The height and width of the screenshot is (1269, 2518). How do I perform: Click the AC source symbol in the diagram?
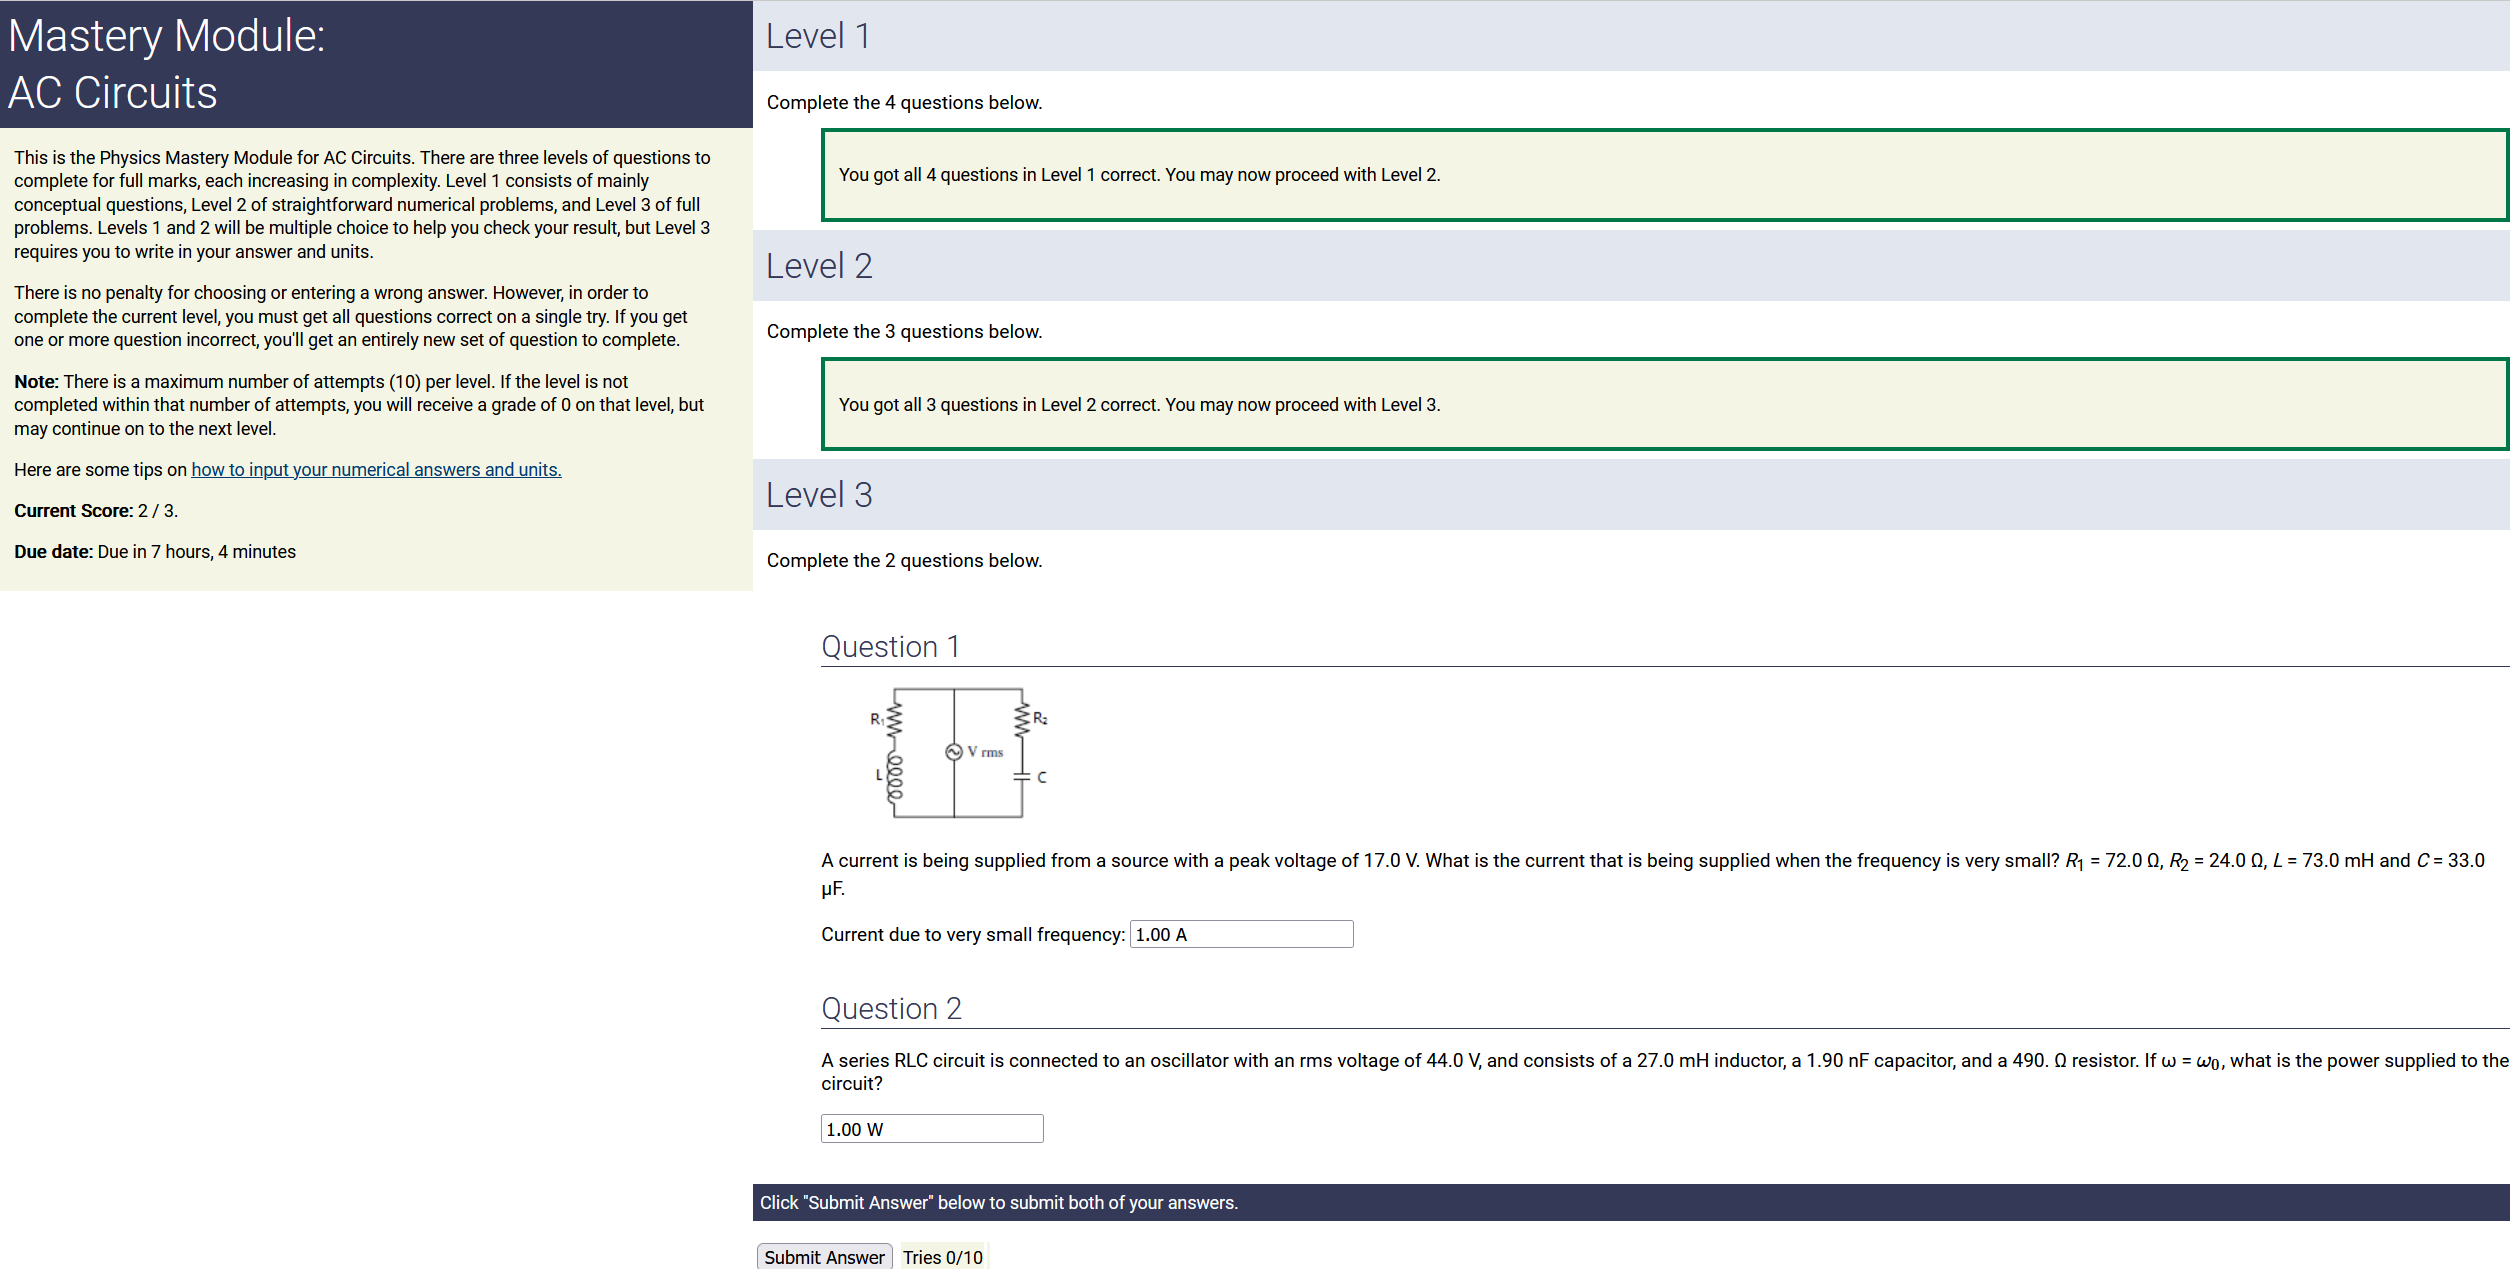pyautogui.click(x=953, y=752)
